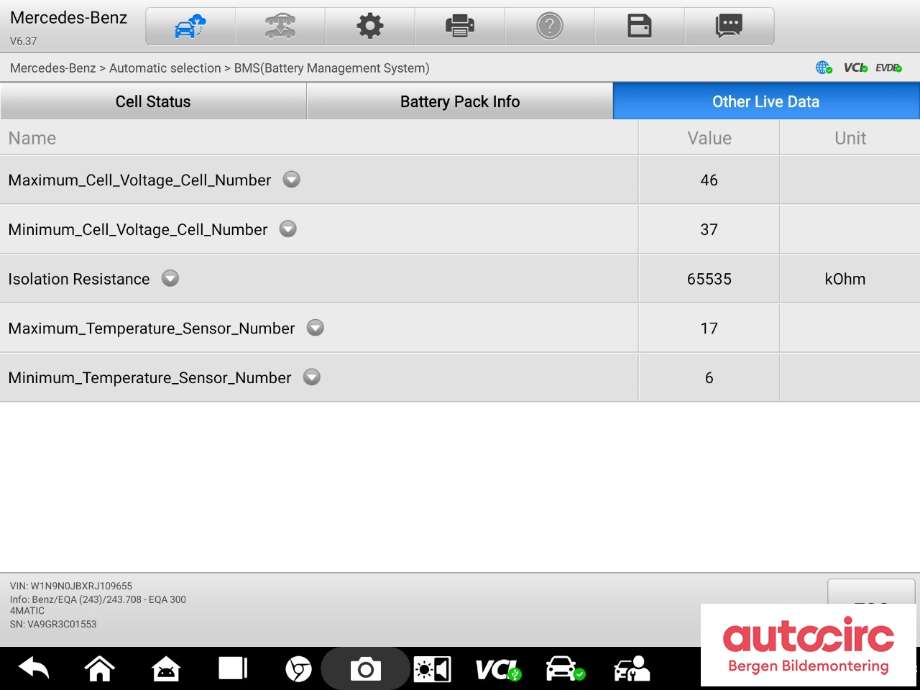
Task: Open the message feedback icon
Action: click(x=729, y=26)
